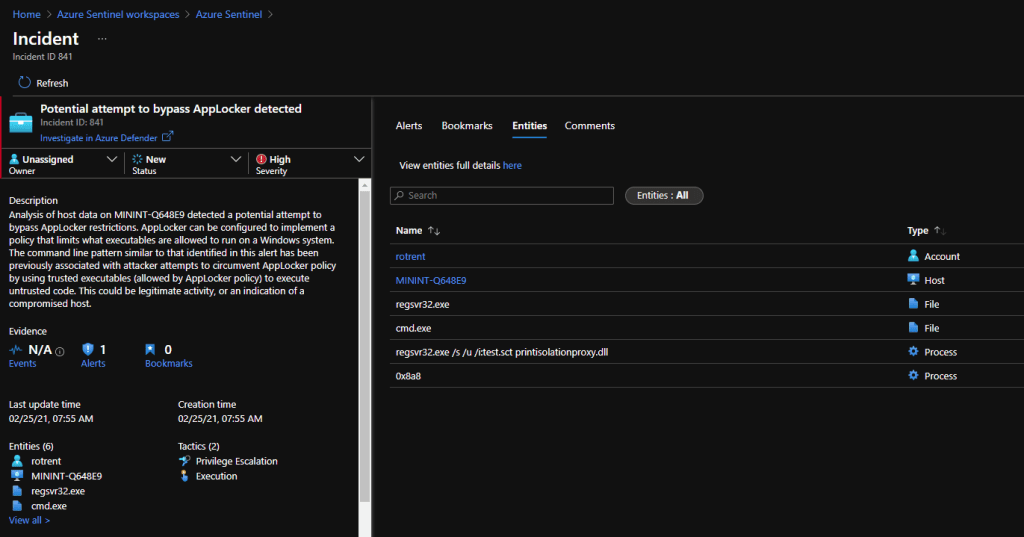Open the Comments tab
Screen dimensions: 1024x537
590,125
